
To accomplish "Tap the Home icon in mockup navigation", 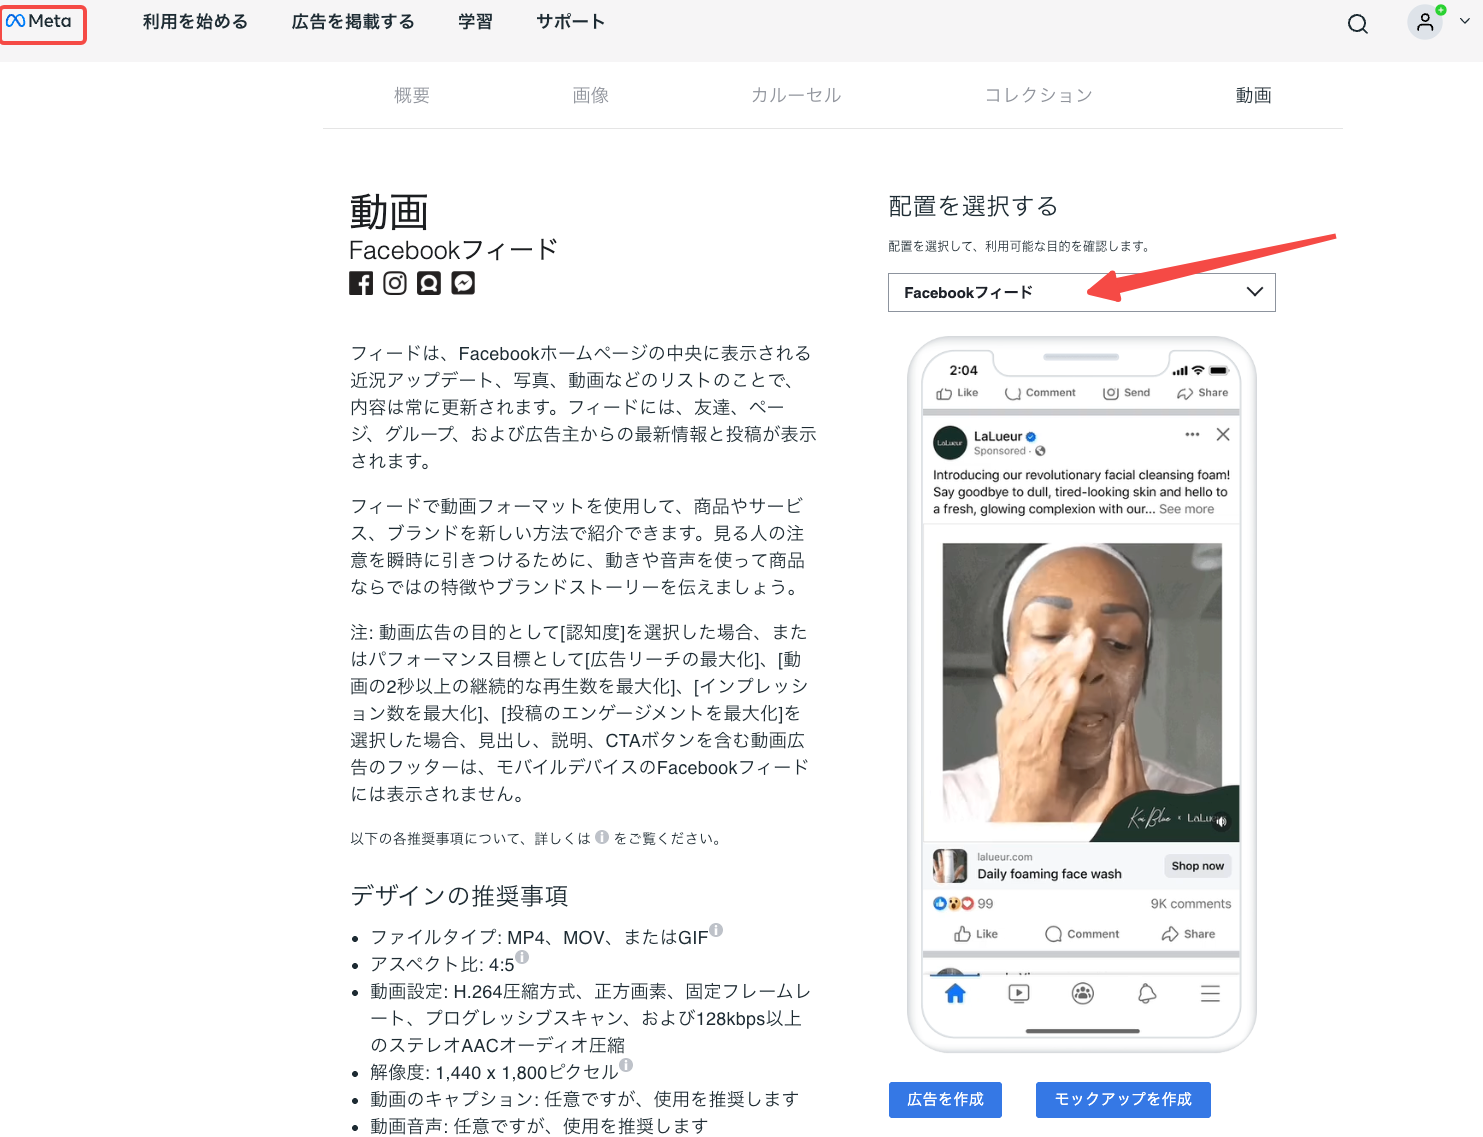I will pos(955,993).
